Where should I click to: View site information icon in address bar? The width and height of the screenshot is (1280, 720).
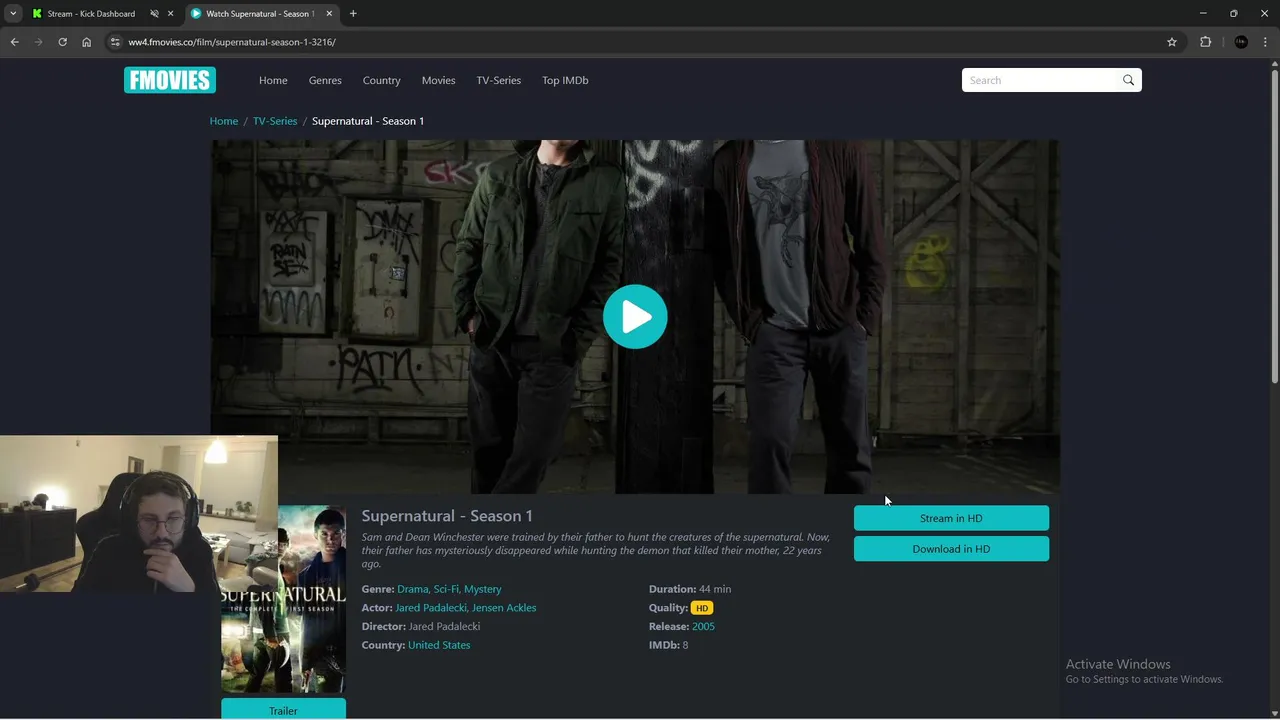pos(115,42)
